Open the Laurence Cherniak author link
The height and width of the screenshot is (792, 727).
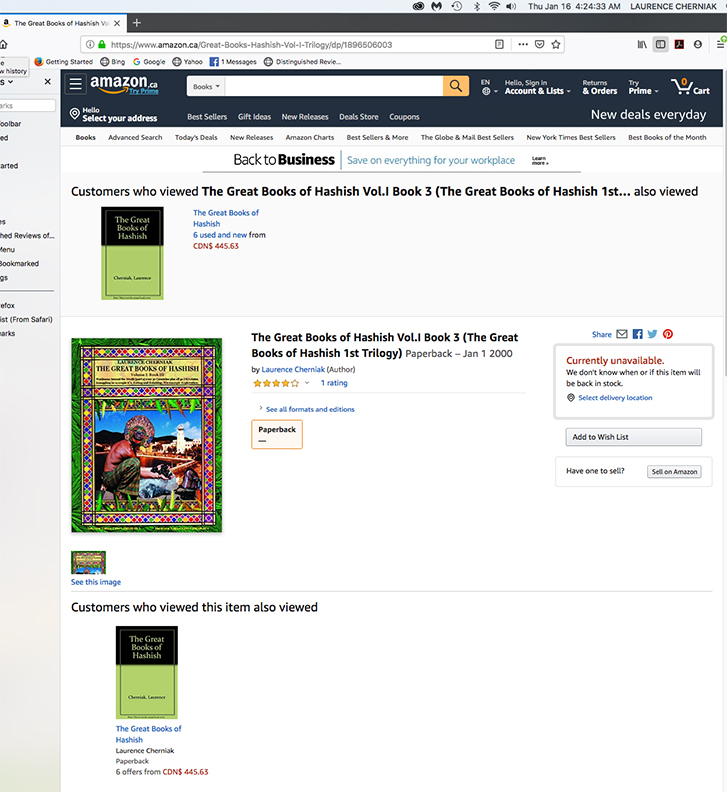(x=293, y=369)
